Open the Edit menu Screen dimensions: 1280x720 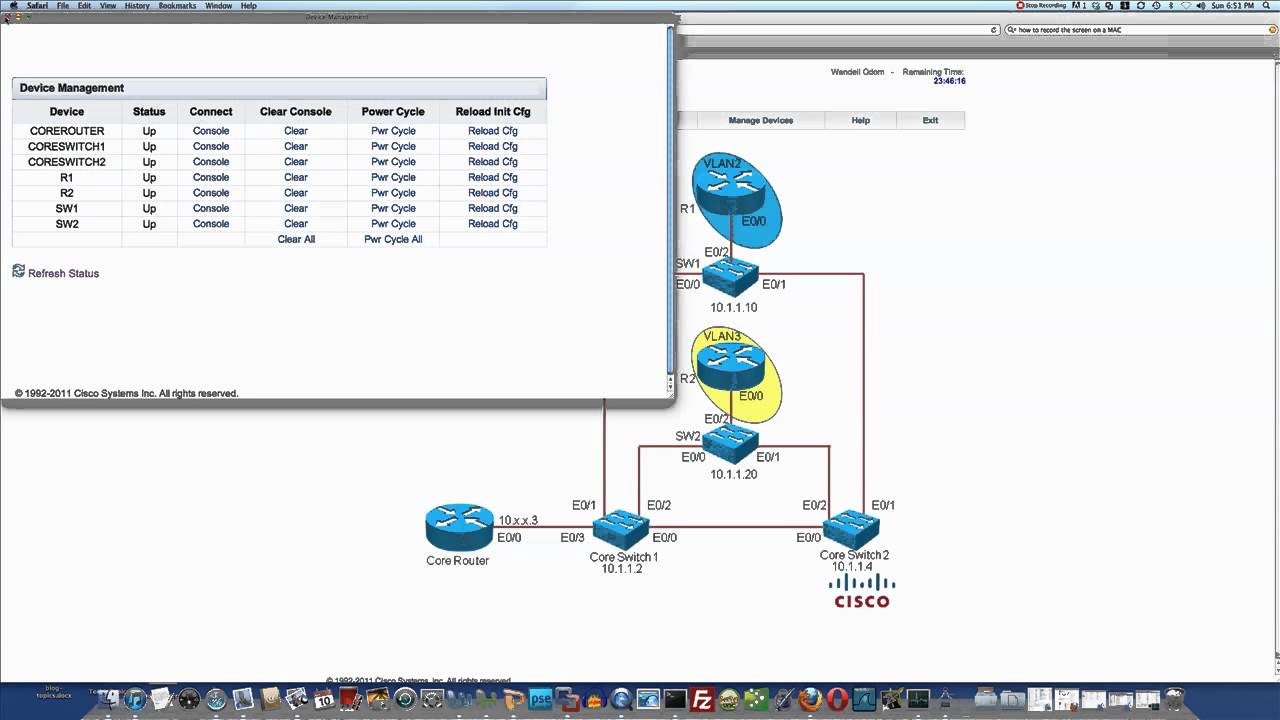point(85,5)
